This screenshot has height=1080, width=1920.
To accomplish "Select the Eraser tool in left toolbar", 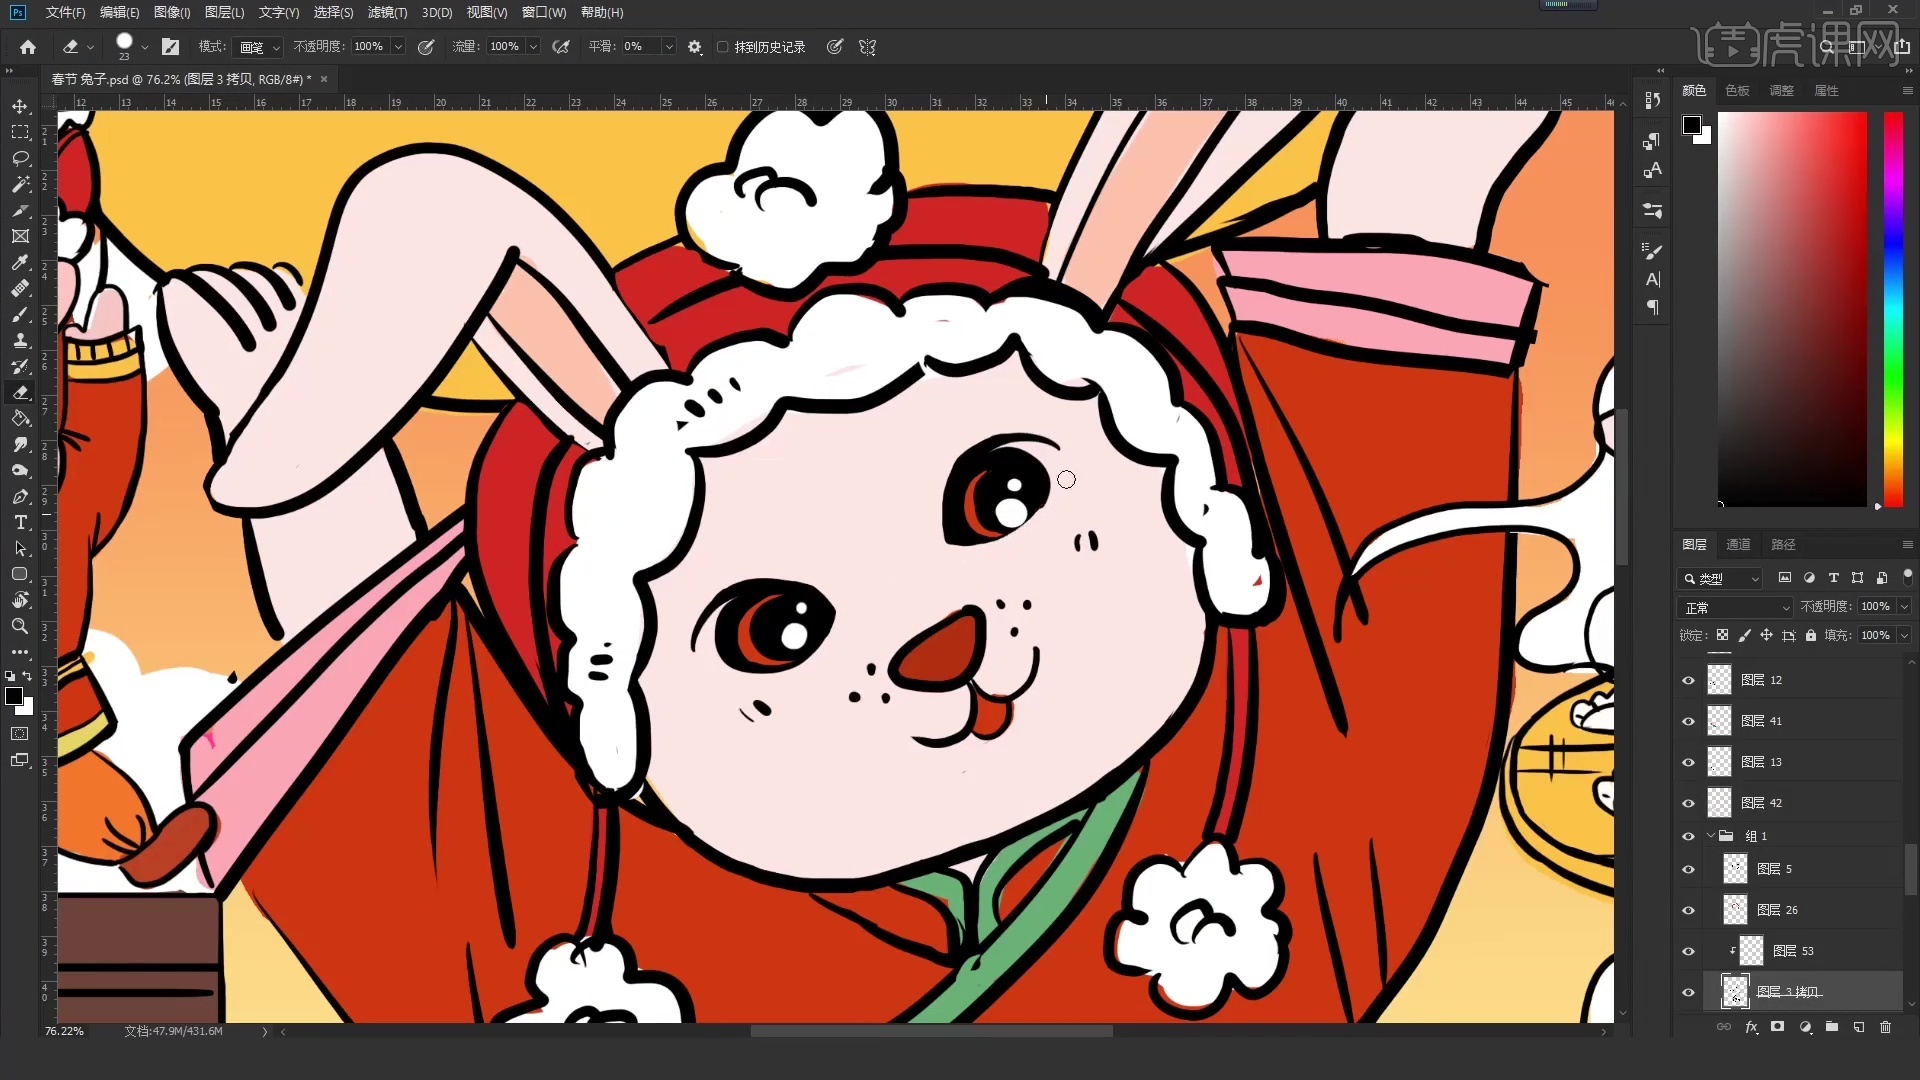I will 20,392.
